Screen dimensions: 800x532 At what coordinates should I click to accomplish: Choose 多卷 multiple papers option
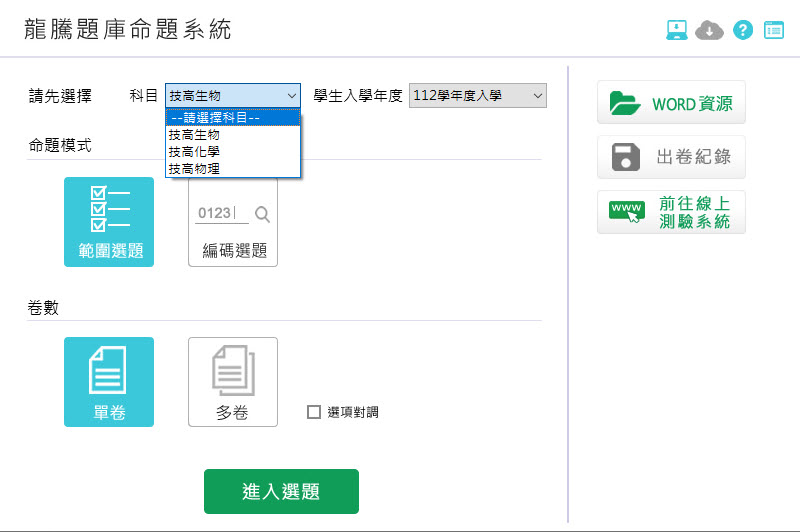point(233,382)
